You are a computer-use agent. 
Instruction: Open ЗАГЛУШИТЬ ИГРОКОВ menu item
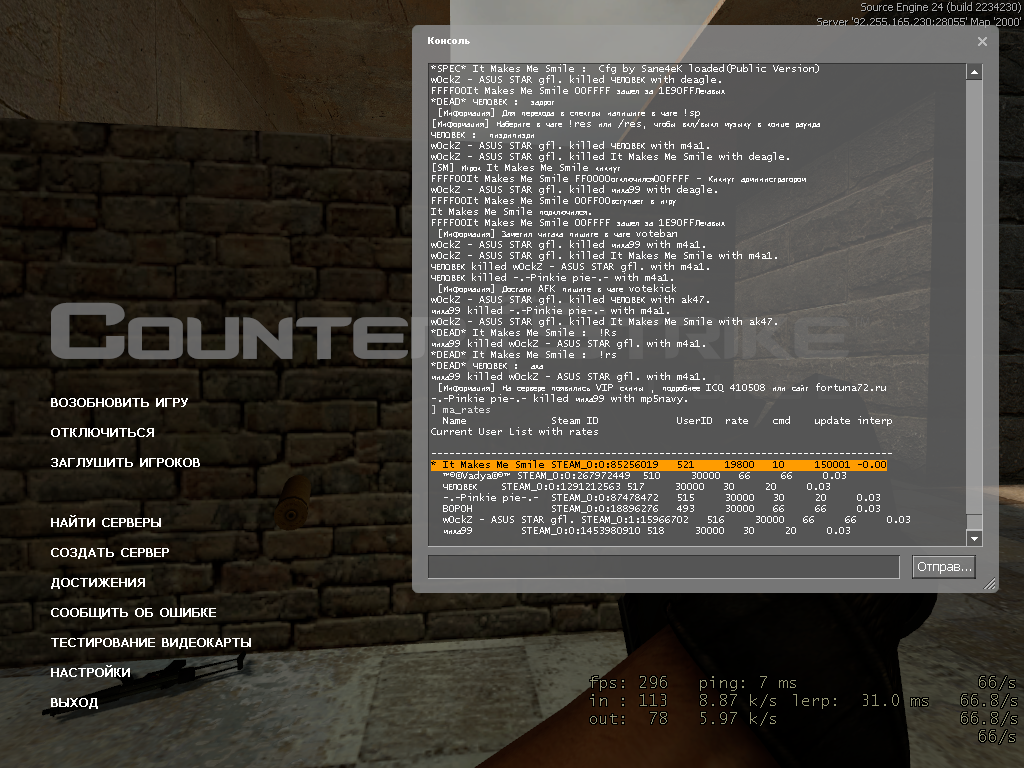point(125,463)
